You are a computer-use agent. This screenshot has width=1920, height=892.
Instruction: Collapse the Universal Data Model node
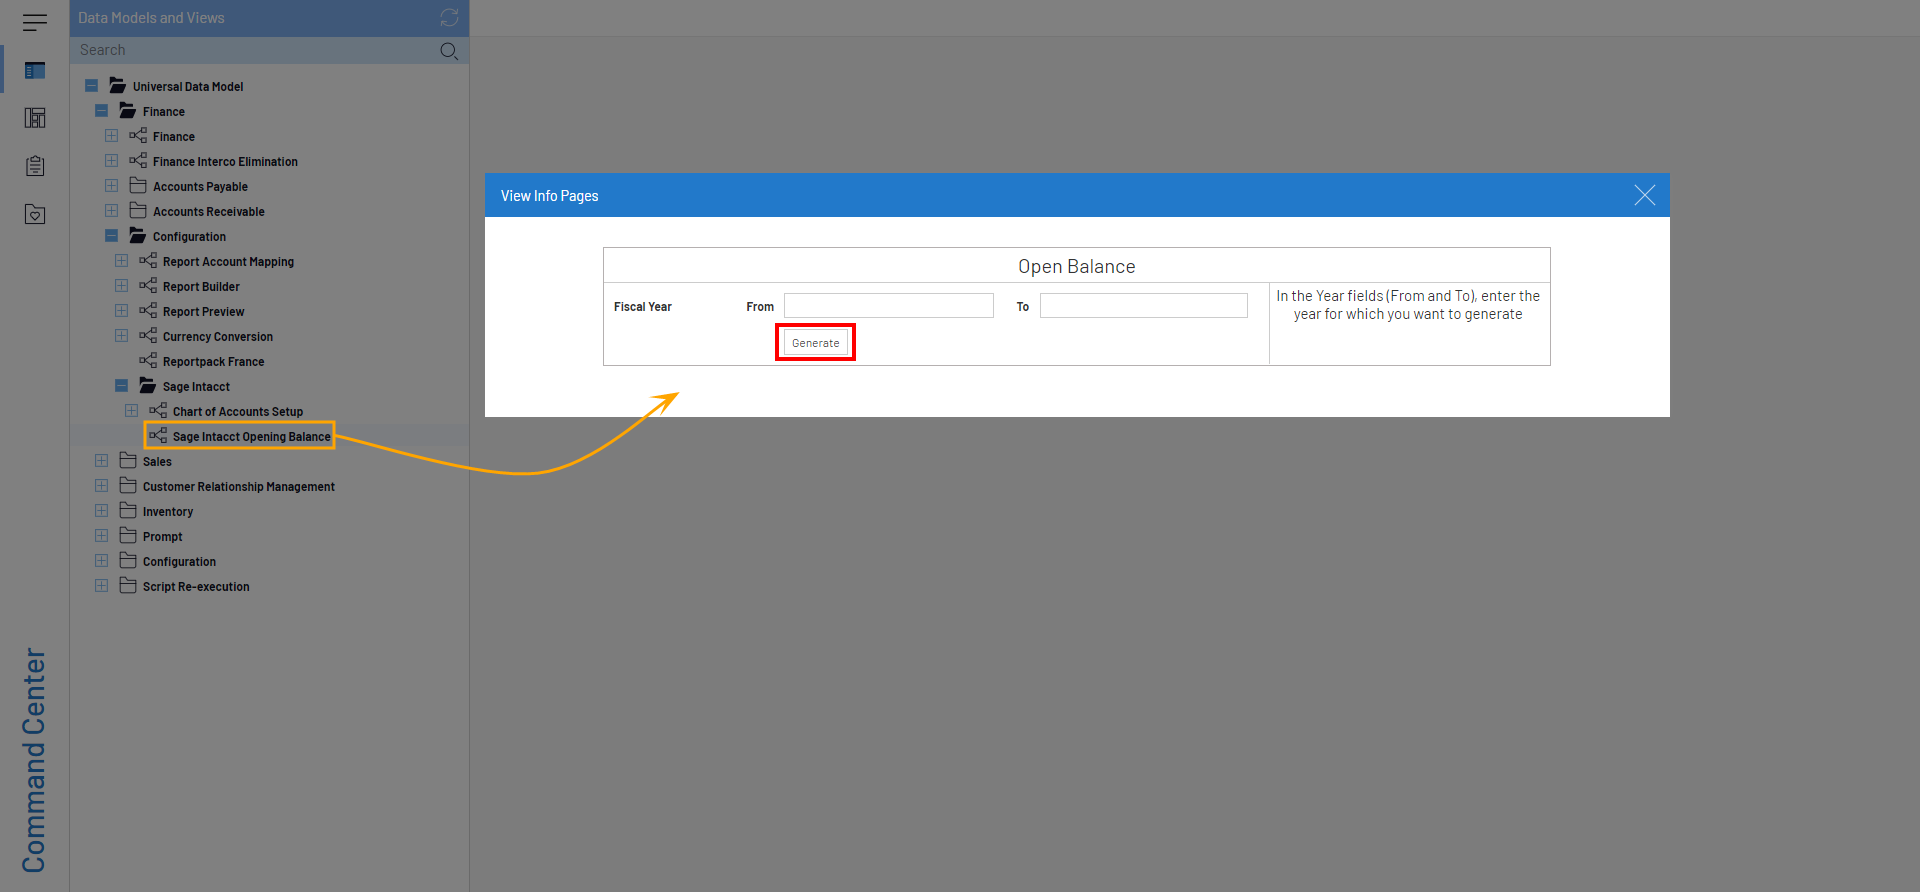click(x=92, y=86)
